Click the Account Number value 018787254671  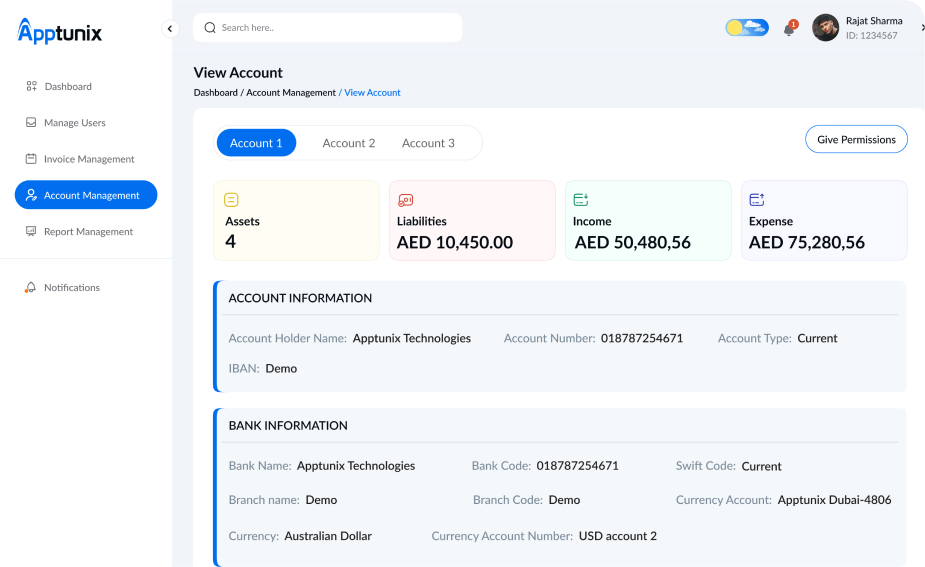(642, 339)
